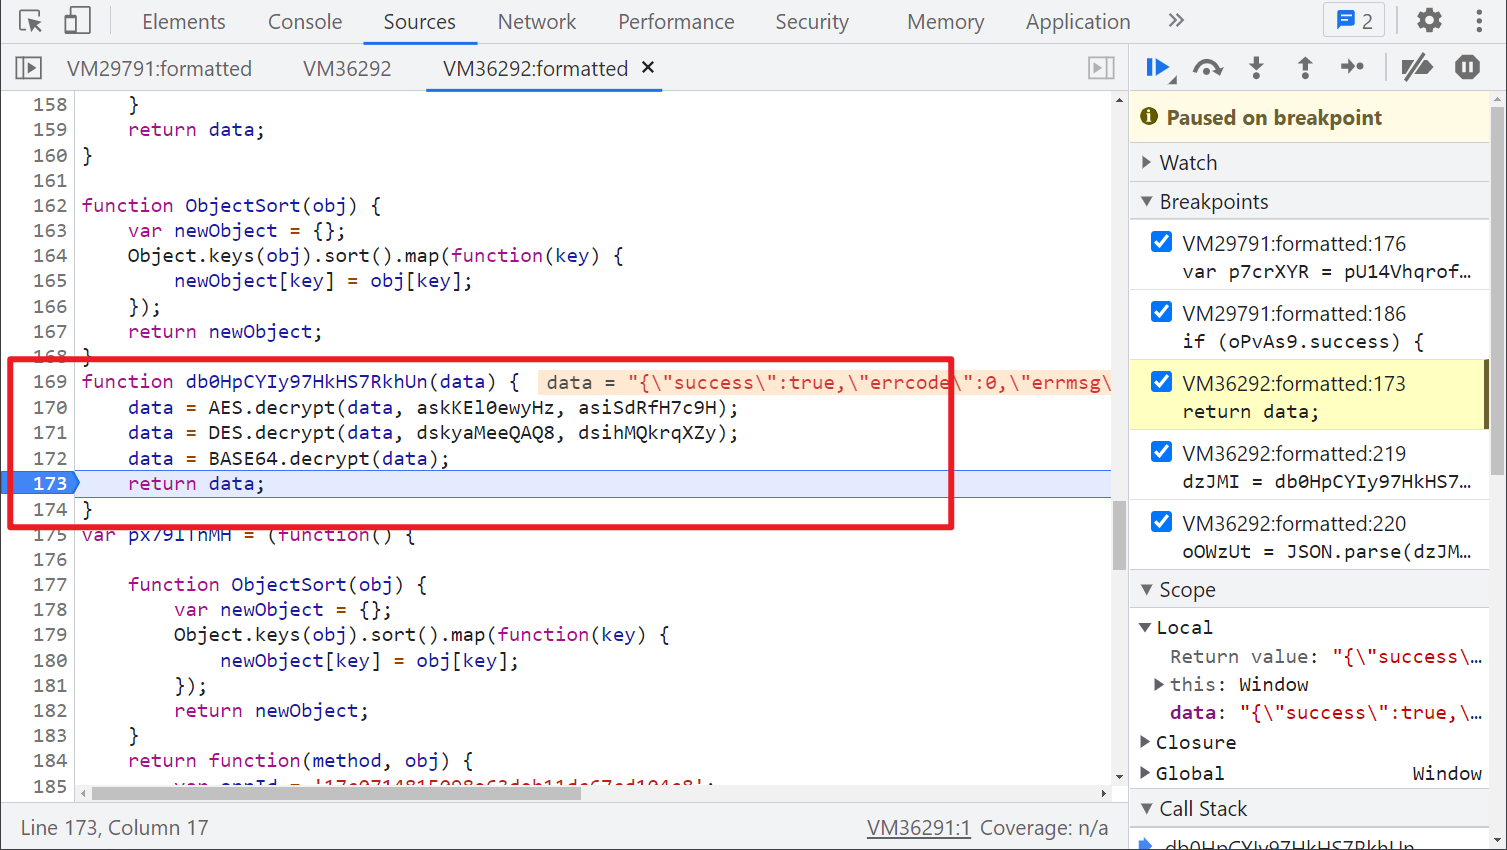Show more DevTools tabs chevron
Viewport: 1507px width, 850px height.
(x=1176, y=21)
